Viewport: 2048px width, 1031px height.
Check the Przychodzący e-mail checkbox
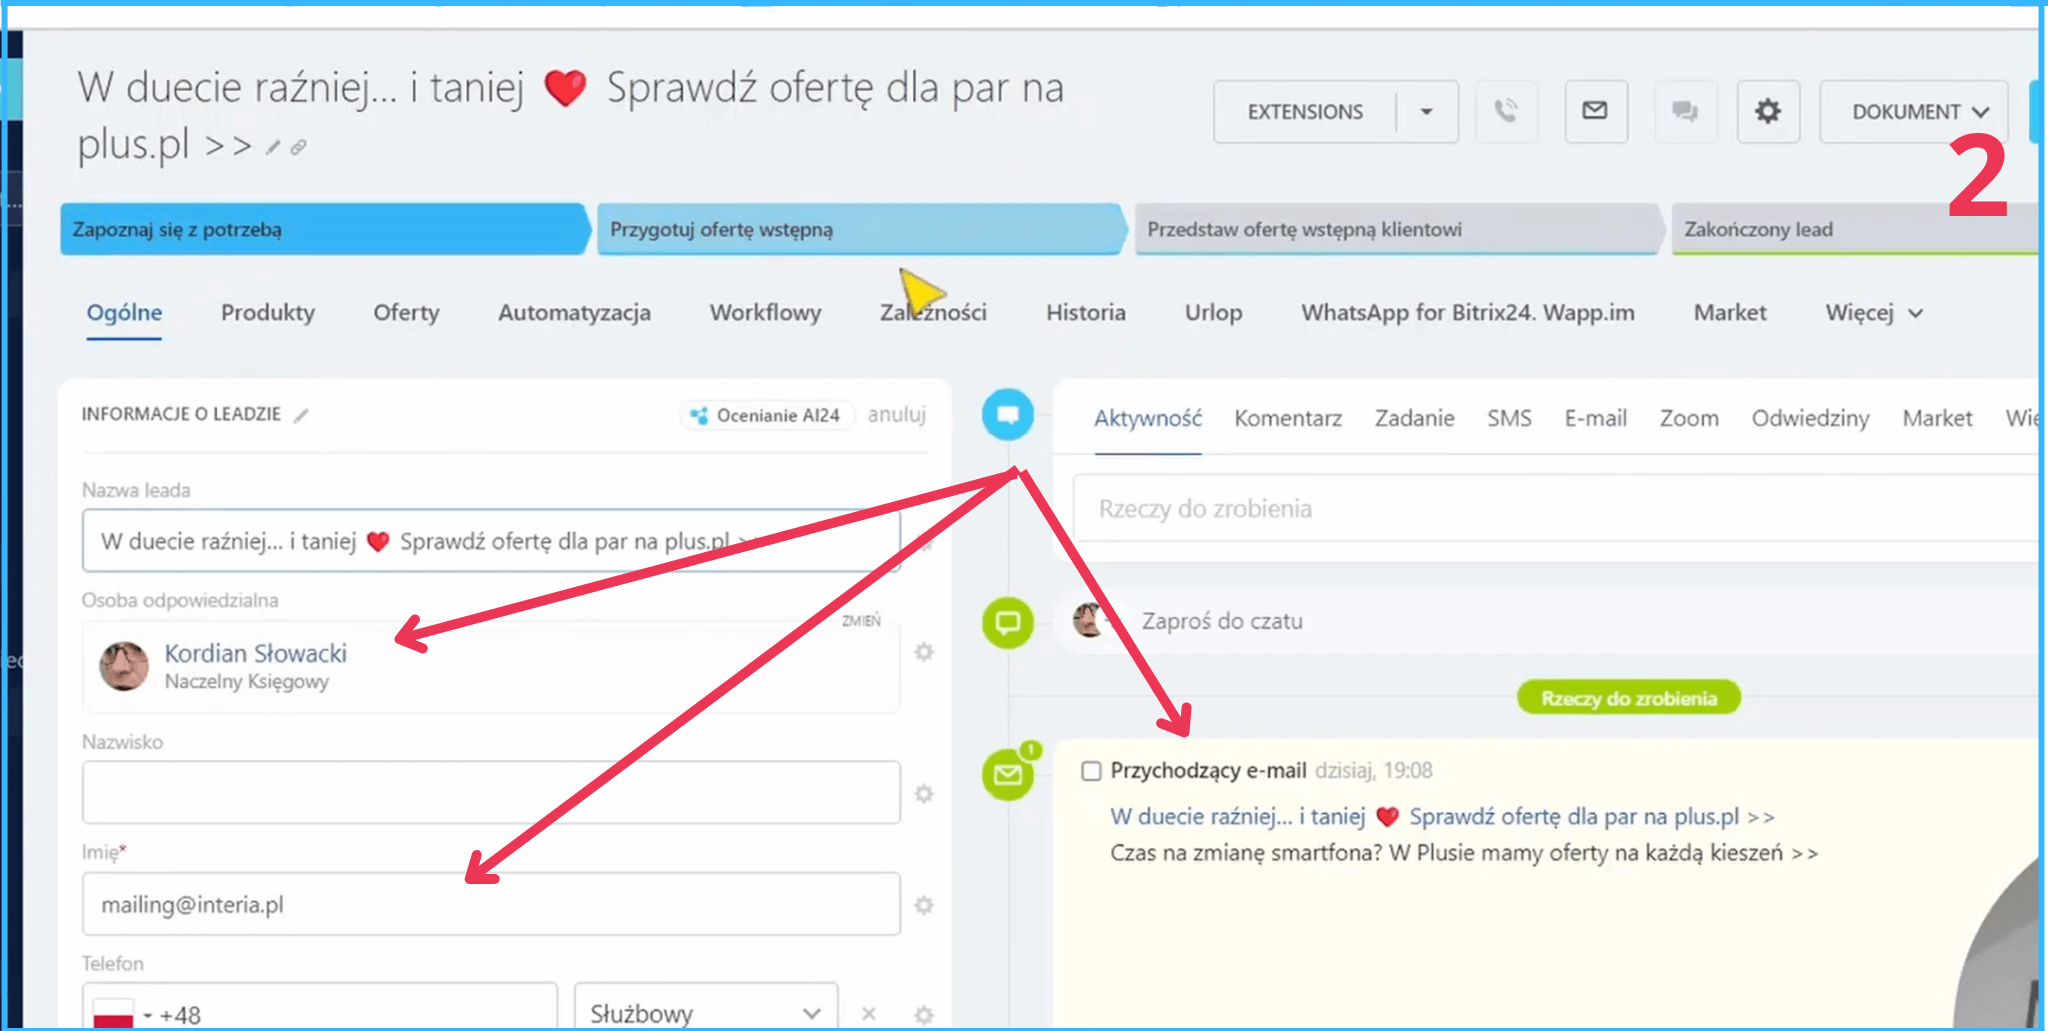tap(1091, 771)
